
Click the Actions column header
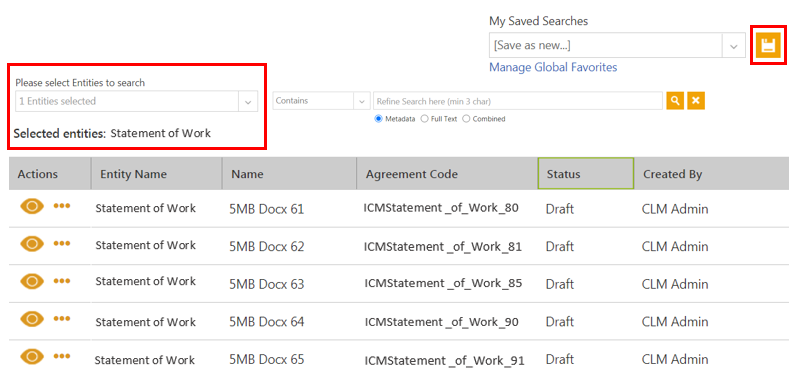[49, 174]
